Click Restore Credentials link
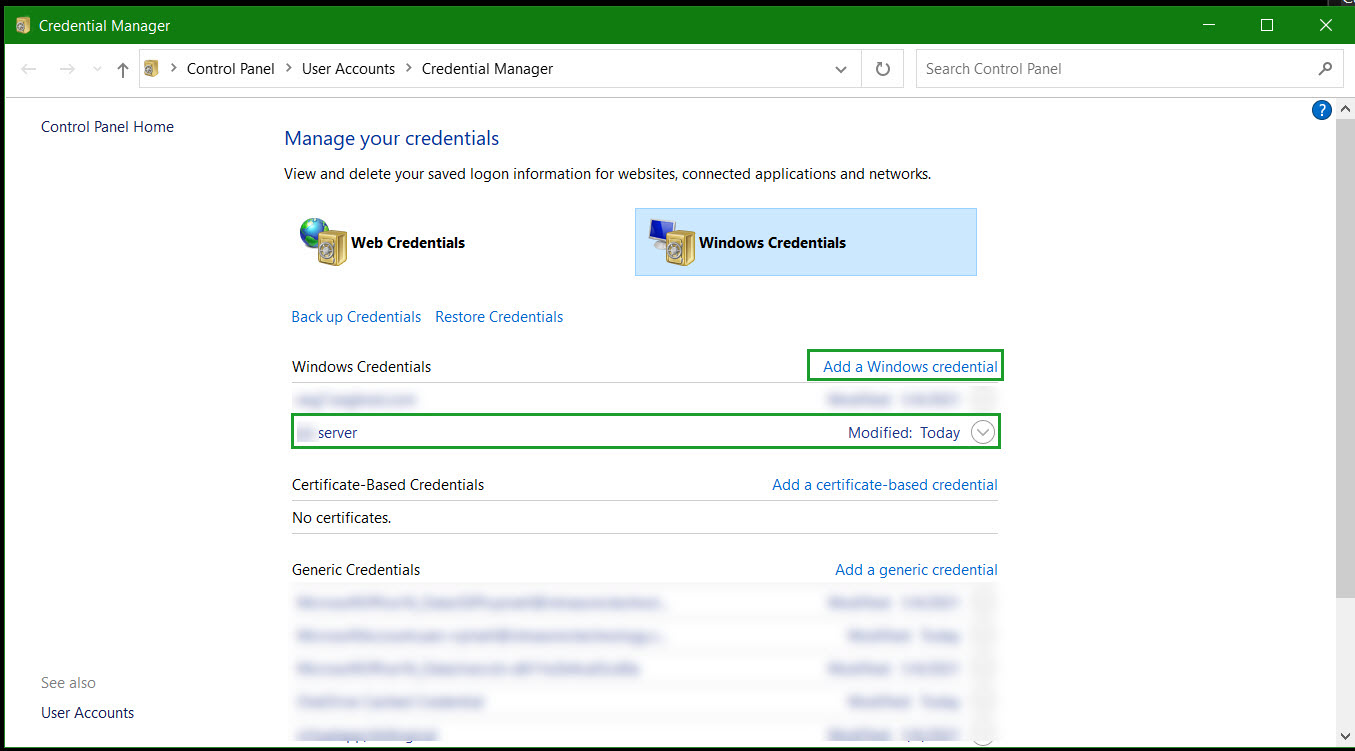 pos(499,316)
